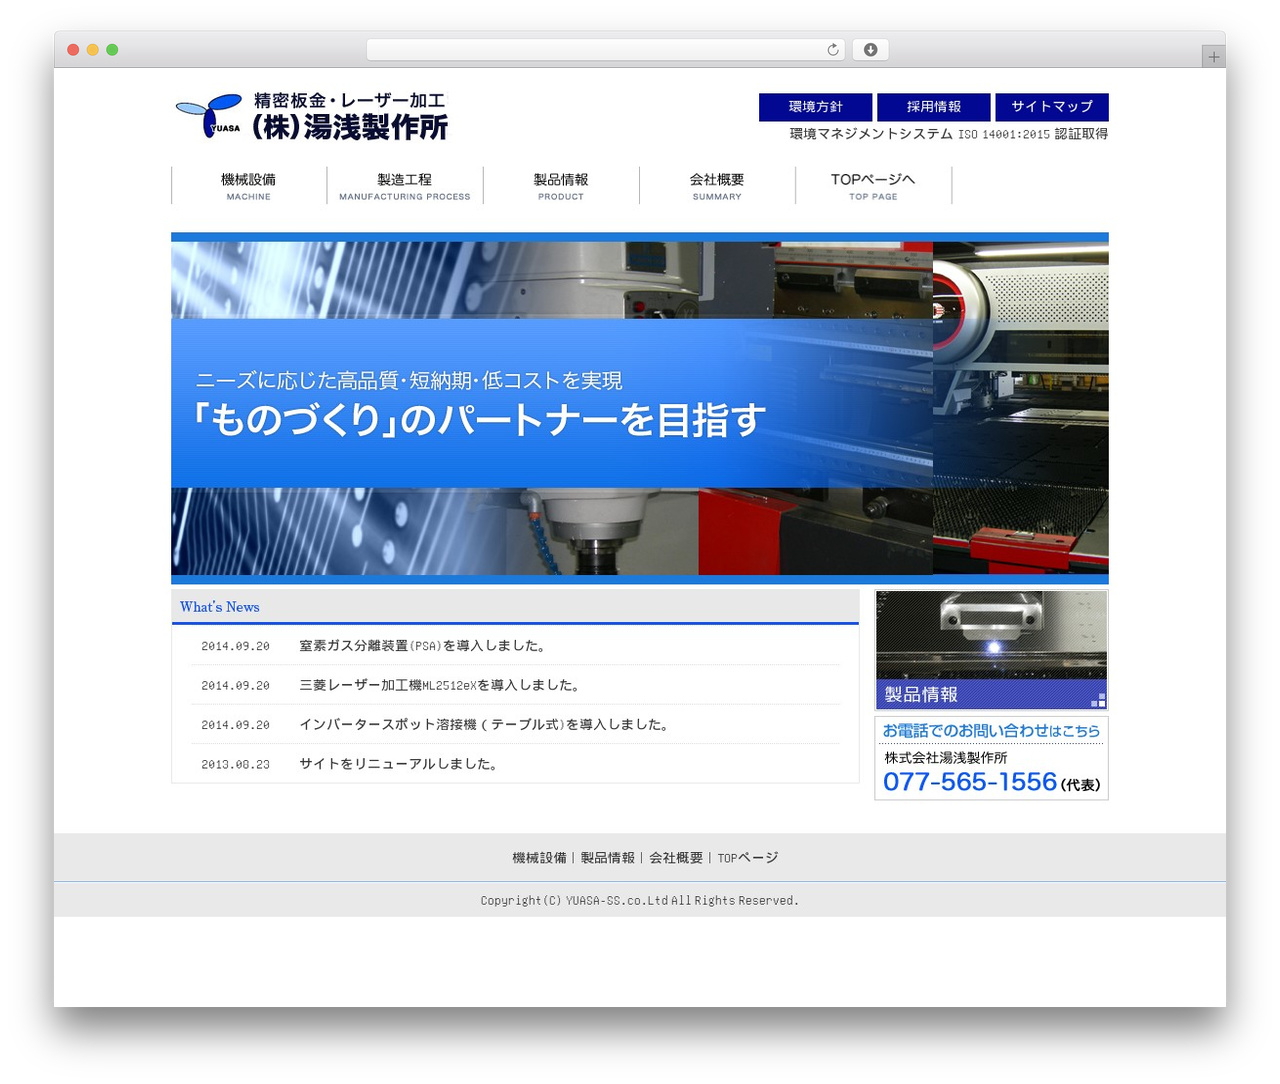Click the phone inquiry banner 077-565-1556
1280x1084 pixels.
pos(991,758)
